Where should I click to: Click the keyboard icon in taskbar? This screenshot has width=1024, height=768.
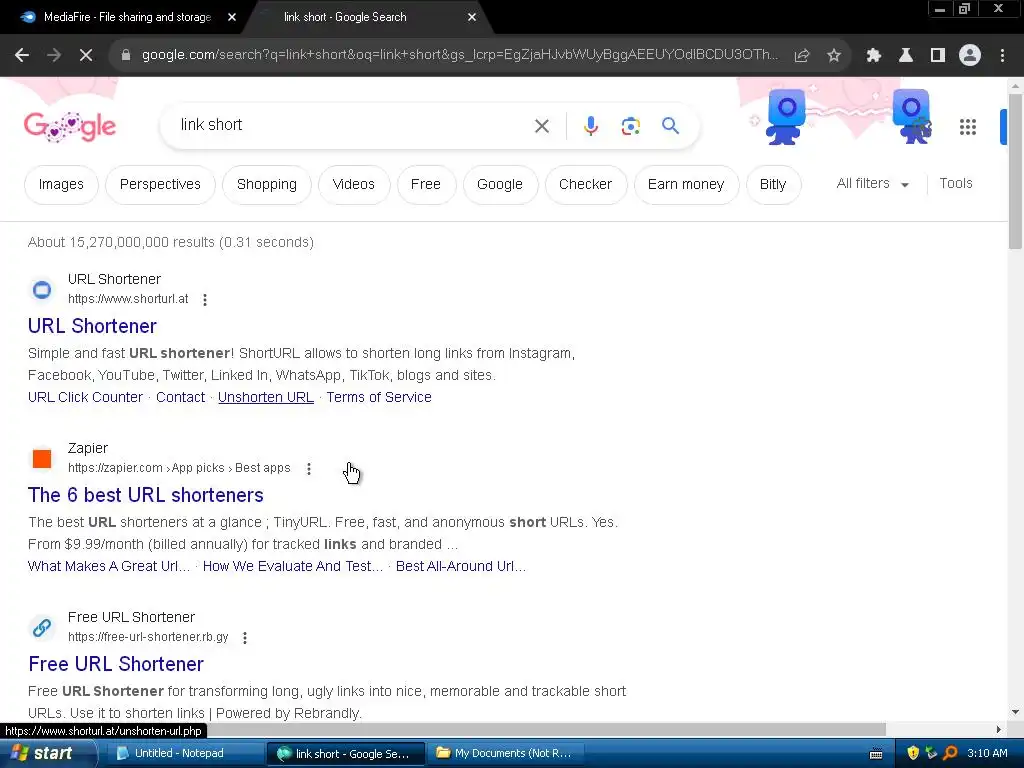876,754
